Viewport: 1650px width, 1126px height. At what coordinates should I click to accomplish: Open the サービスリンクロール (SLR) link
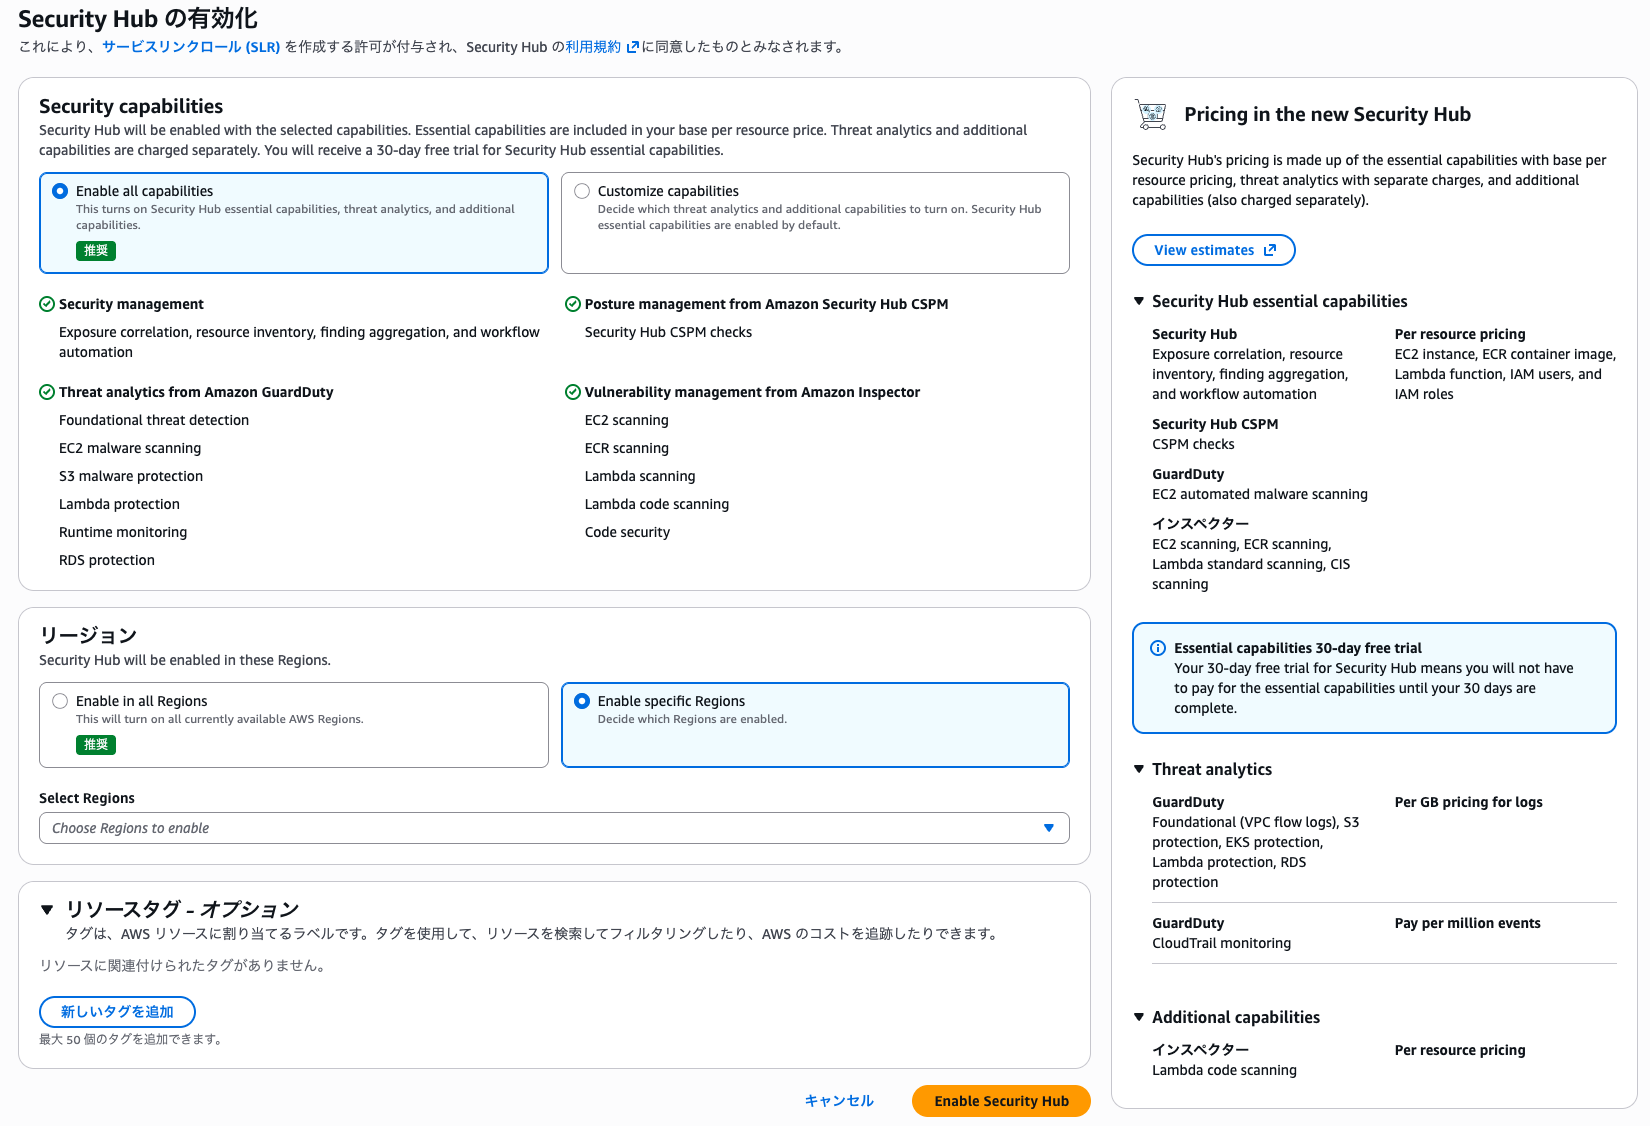coord(191,47)
